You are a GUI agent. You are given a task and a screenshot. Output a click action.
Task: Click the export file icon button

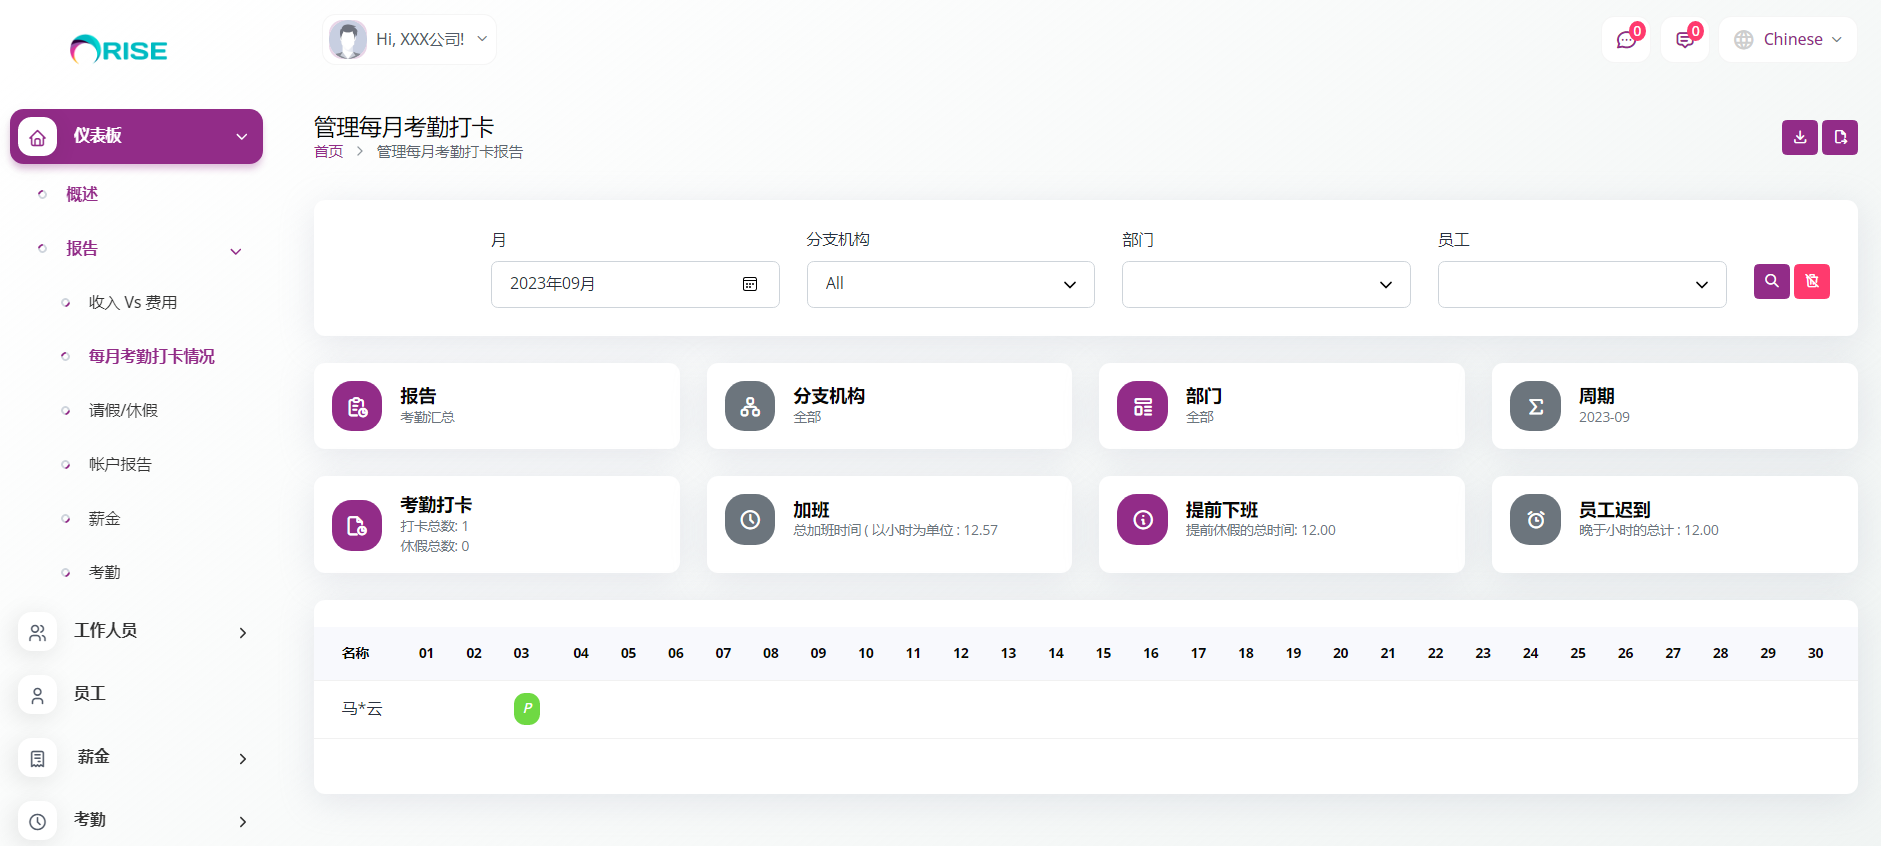1839,138
